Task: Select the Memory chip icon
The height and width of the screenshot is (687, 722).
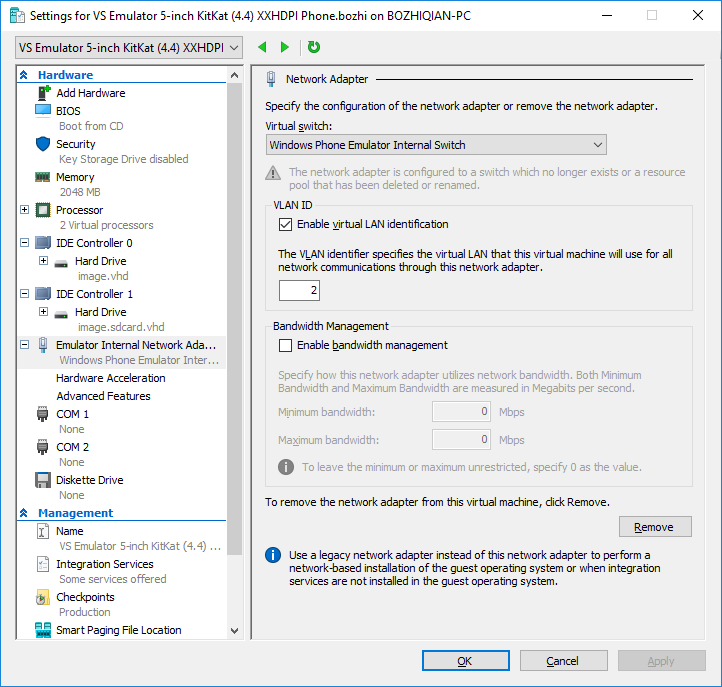Action: tap(43, 177)
